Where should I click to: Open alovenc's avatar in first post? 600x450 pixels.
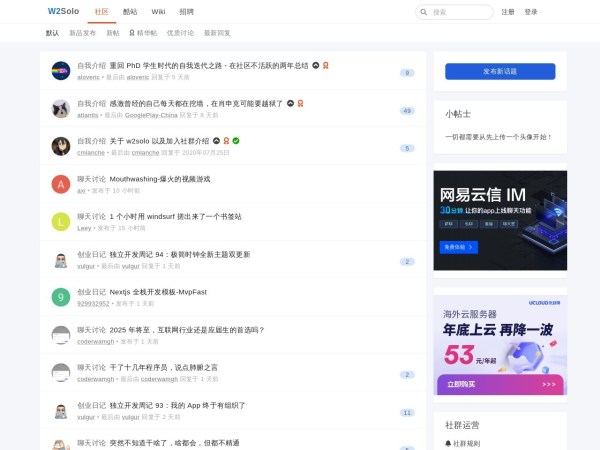pos(61,71)
